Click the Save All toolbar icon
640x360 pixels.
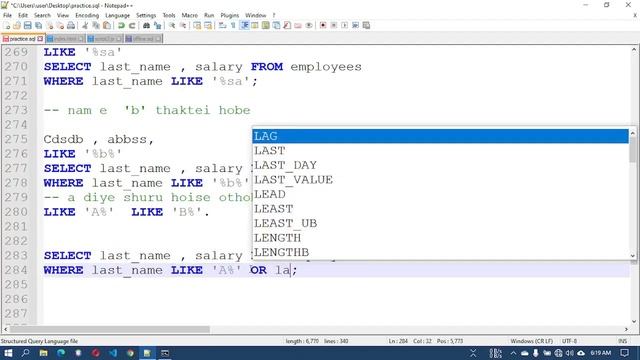(x=38, y=25)
